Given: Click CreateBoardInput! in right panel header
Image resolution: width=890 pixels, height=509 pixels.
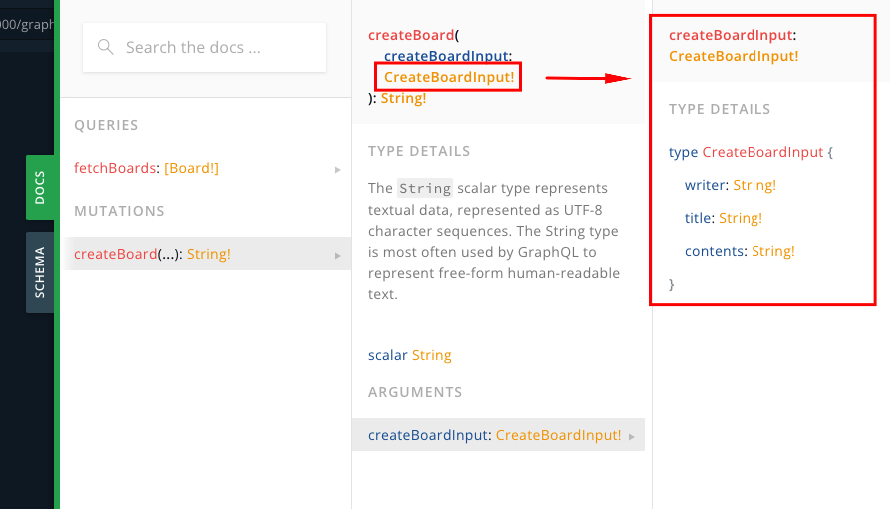Looking at the screenshot, I should pyautogui.click(x=733, y=56).
